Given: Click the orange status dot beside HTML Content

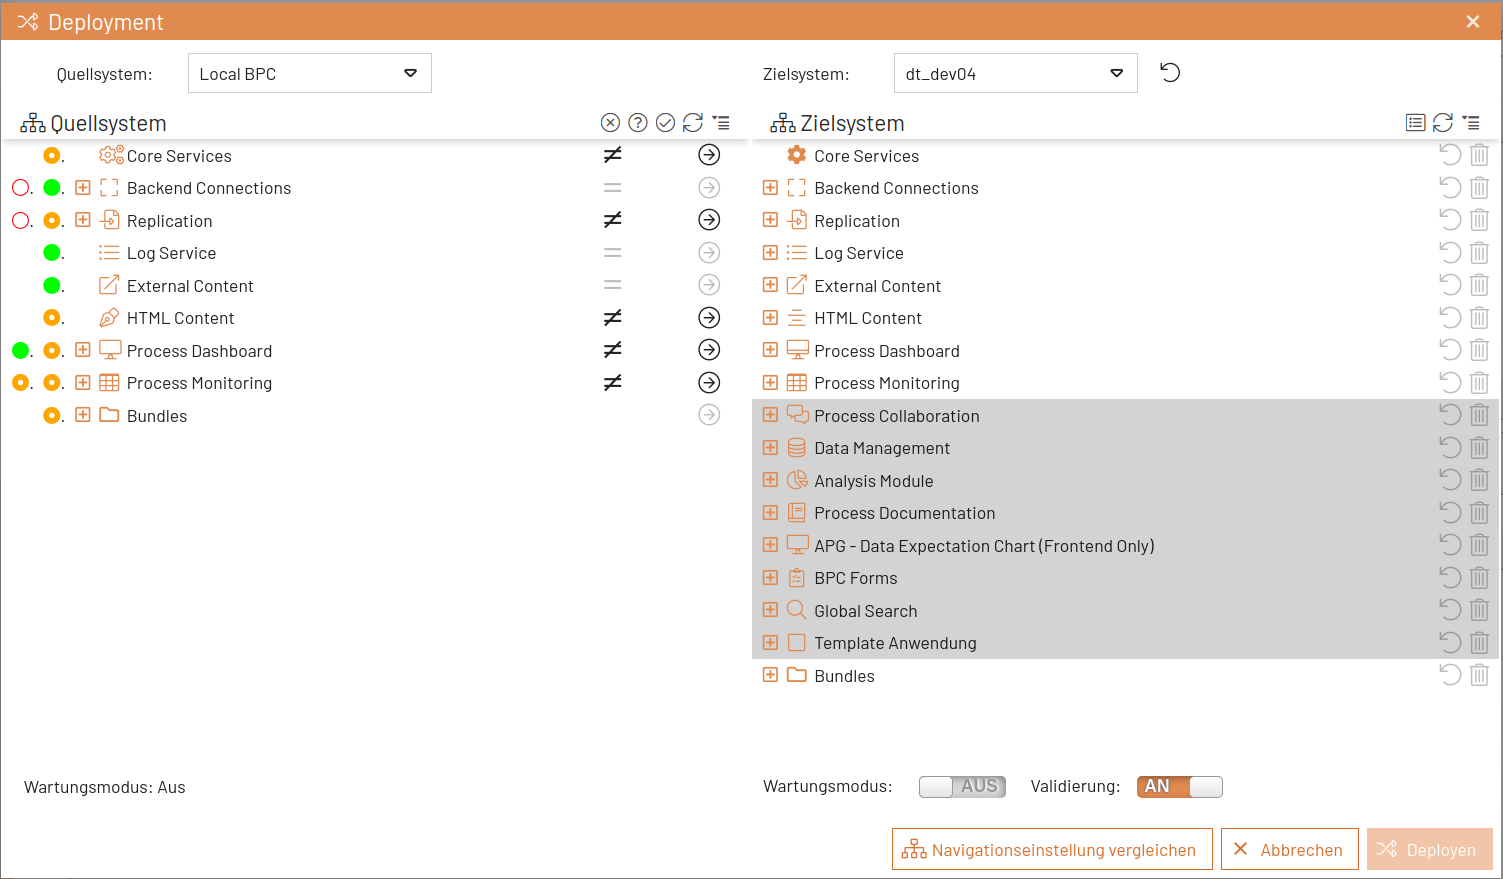Looking at the screenshot, I should pos(53,317).
